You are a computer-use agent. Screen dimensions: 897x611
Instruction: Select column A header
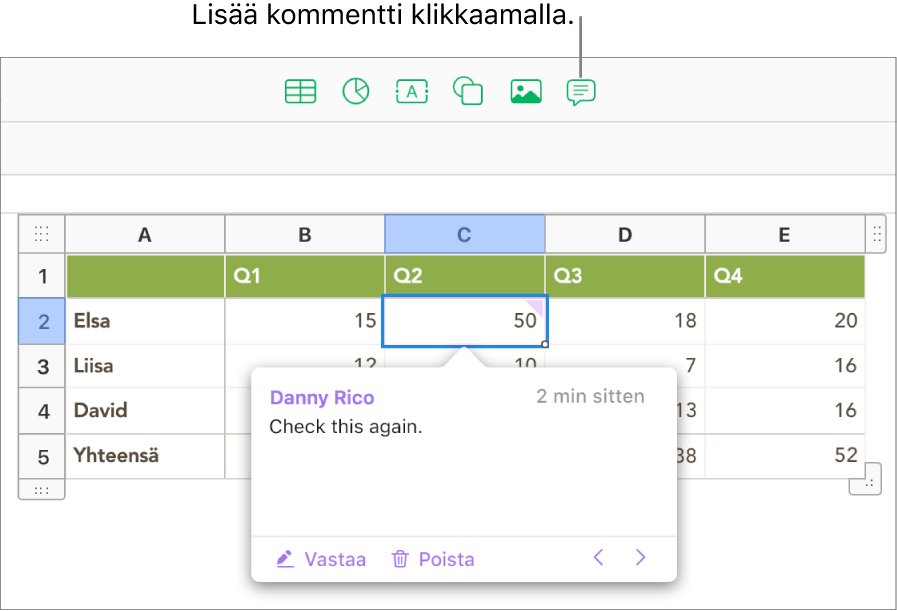145,235
